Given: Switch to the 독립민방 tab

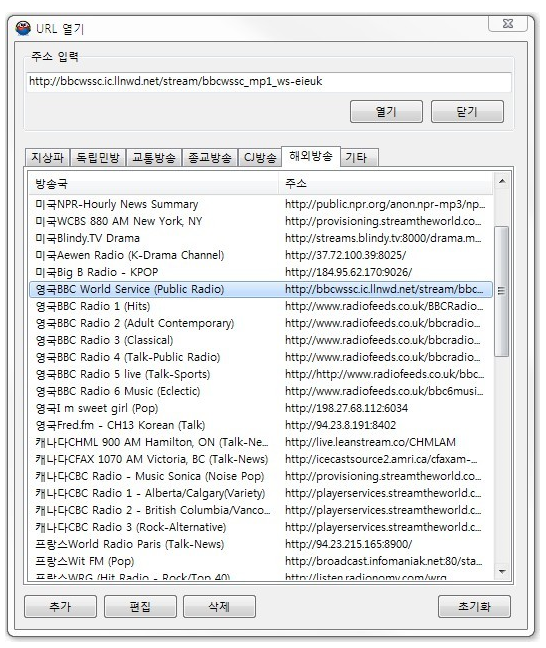Looking at the screenshot, I should click(x=98, y=157).
